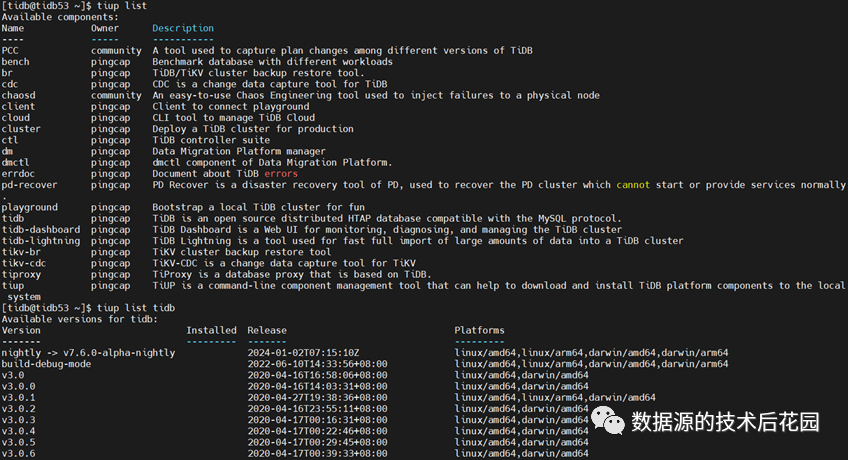Click pd-recover in the Name column
The height and width of the screenshot is (460, 848).
30,185
